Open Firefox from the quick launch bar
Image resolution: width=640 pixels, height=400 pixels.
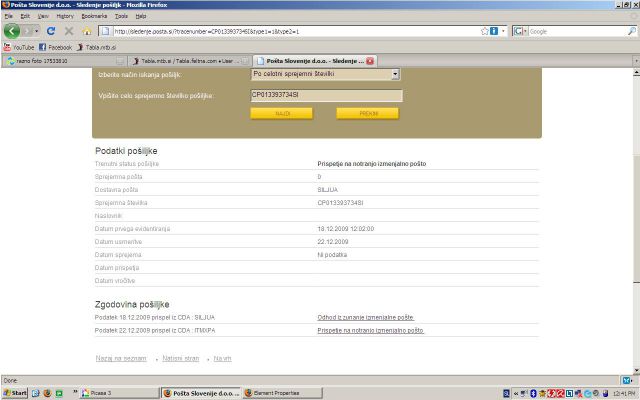(47, 393)
